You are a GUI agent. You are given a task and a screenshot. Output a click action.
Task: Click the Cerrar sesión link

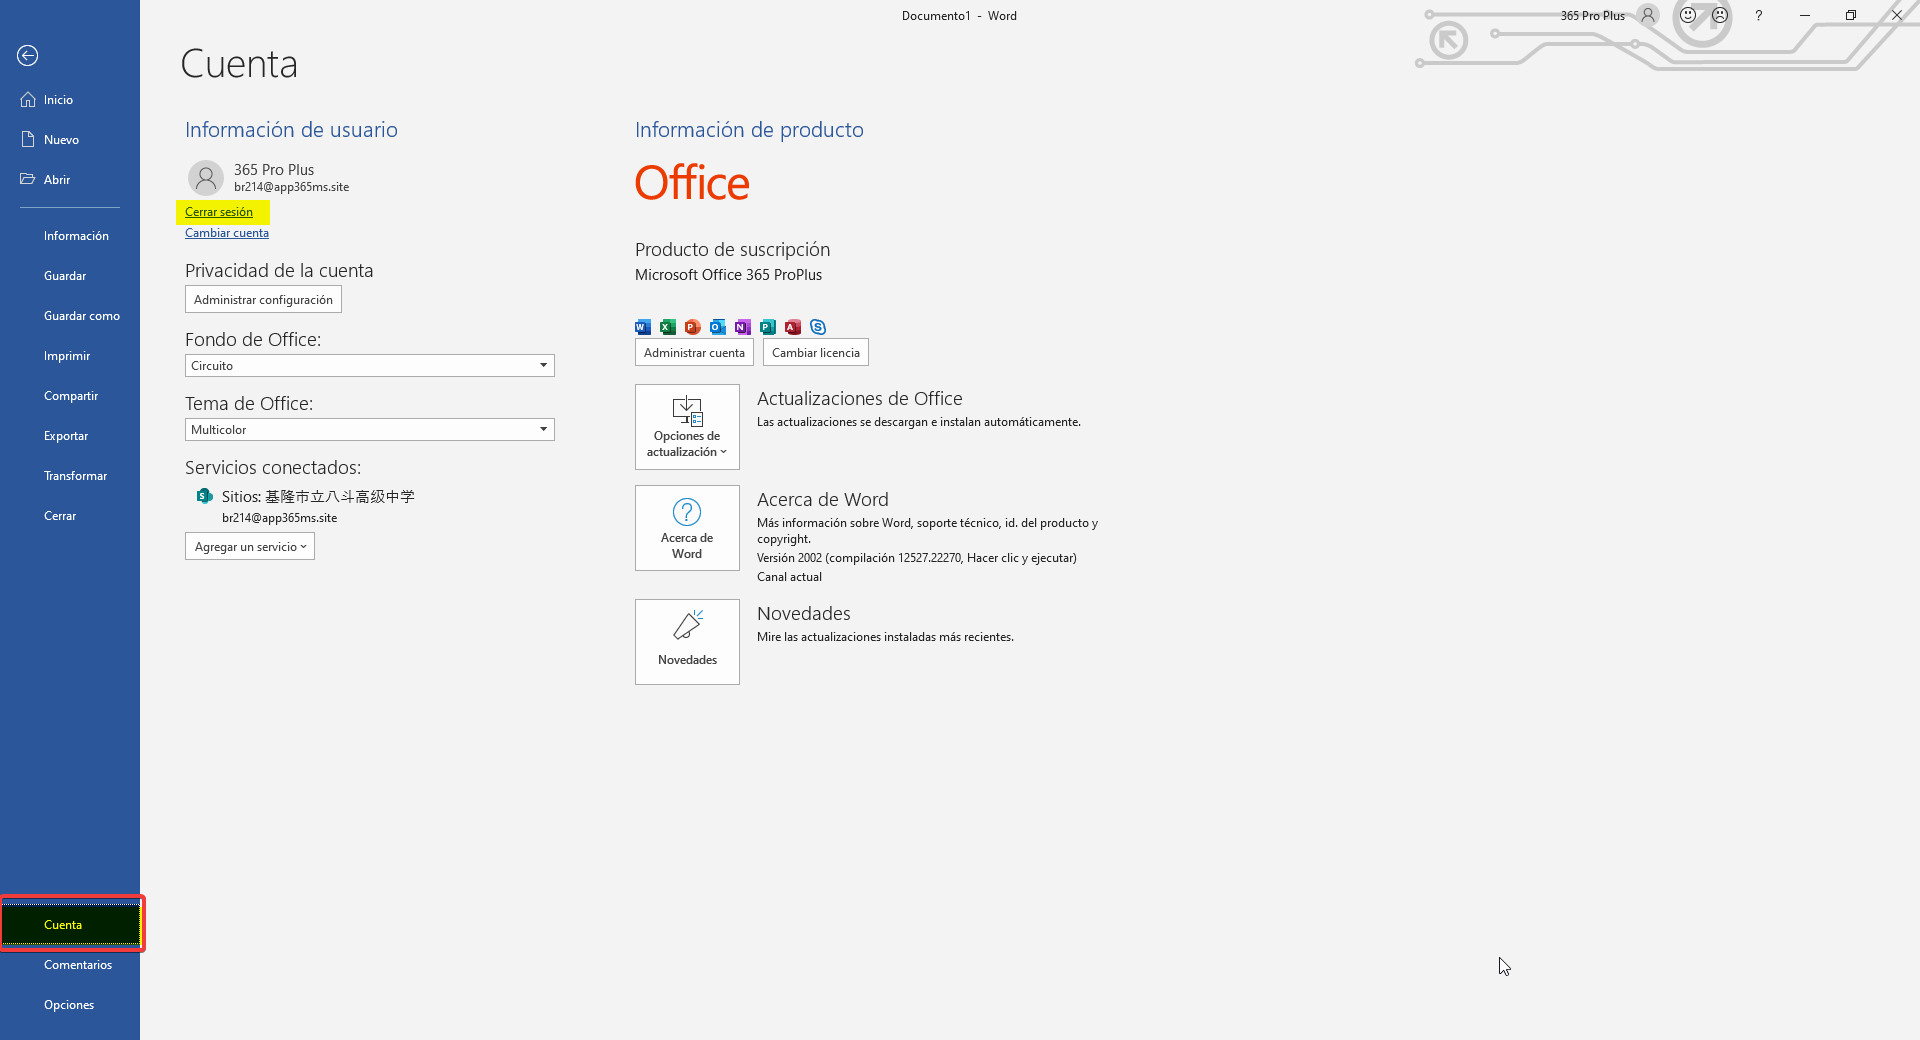(219, 212)
